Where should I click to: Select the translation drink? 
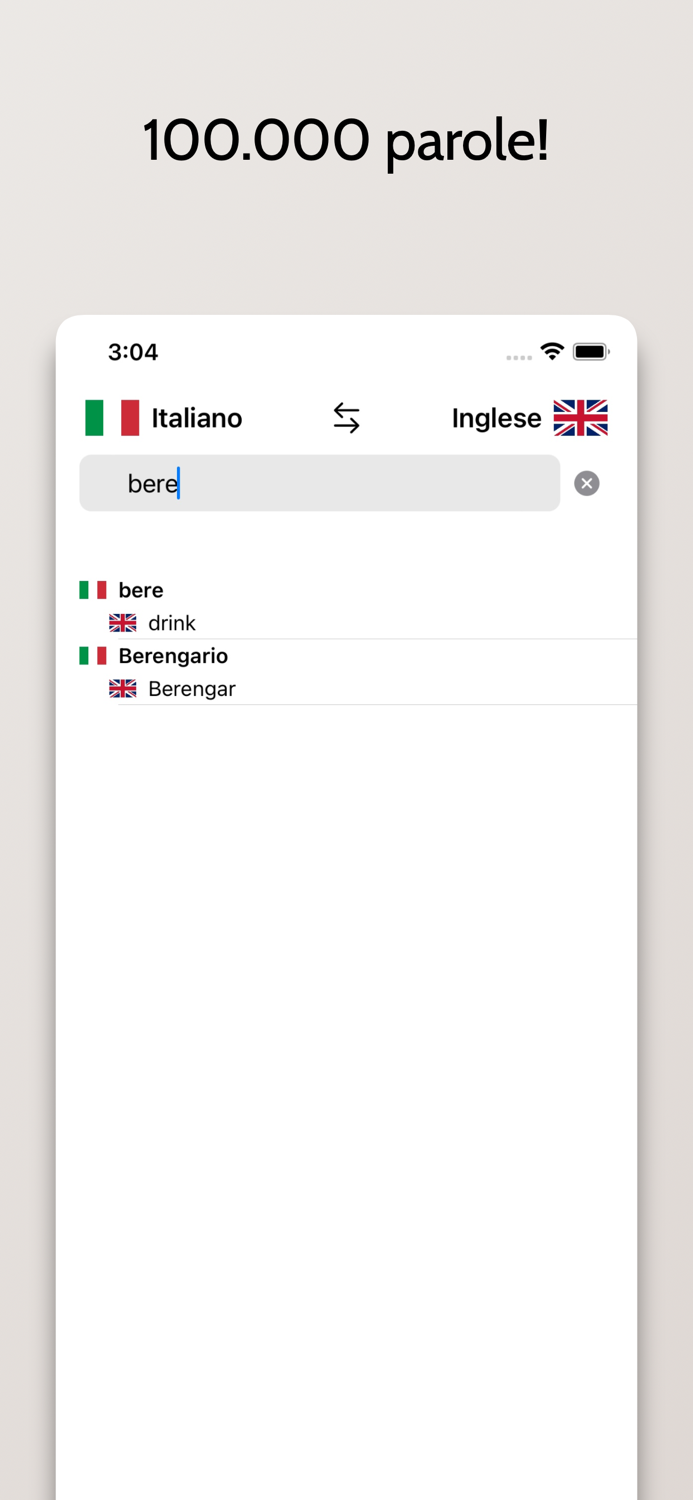point(171,622)
